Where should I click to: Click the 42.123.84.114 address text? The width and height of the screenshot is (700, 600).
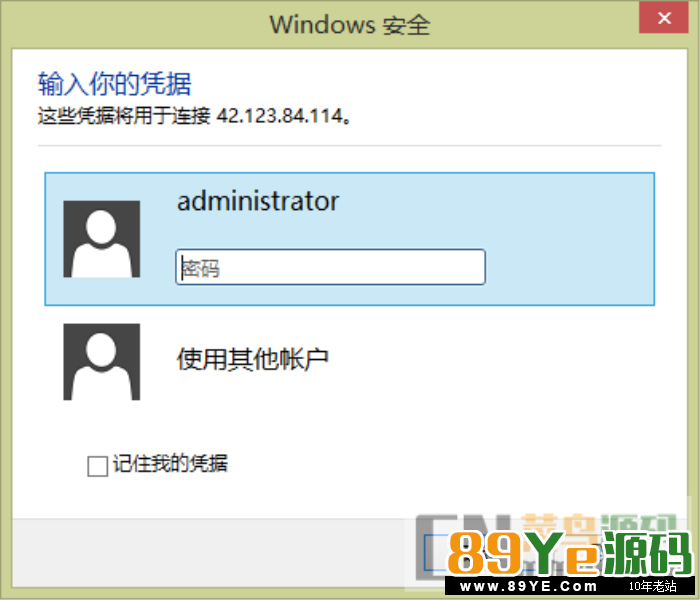pyautogui.click(x=279, y=116)
